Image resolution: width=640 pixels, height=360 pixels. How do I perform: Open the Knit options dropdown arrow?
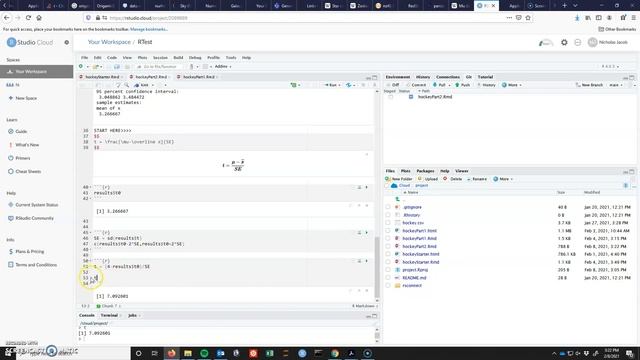click(x=153, y=85)
